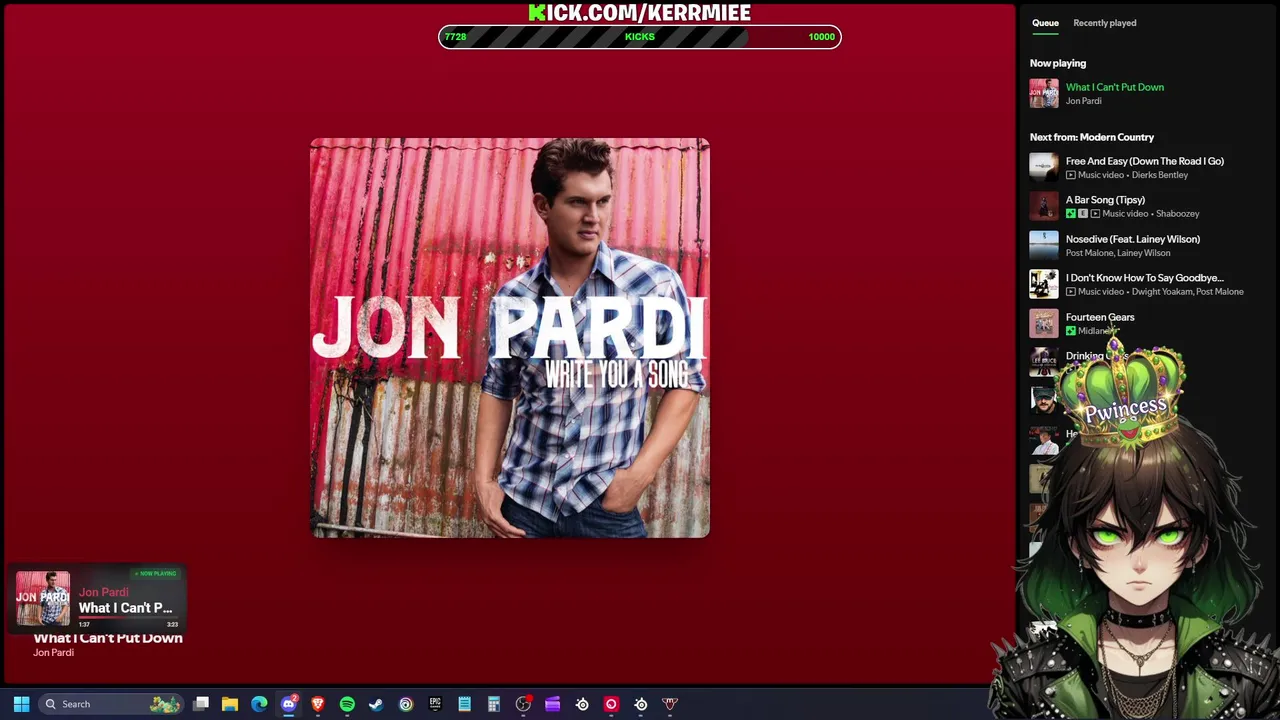Click the music video icon under Free And Easy
The image size is (1280, 720).
[x=1071, y=175]
